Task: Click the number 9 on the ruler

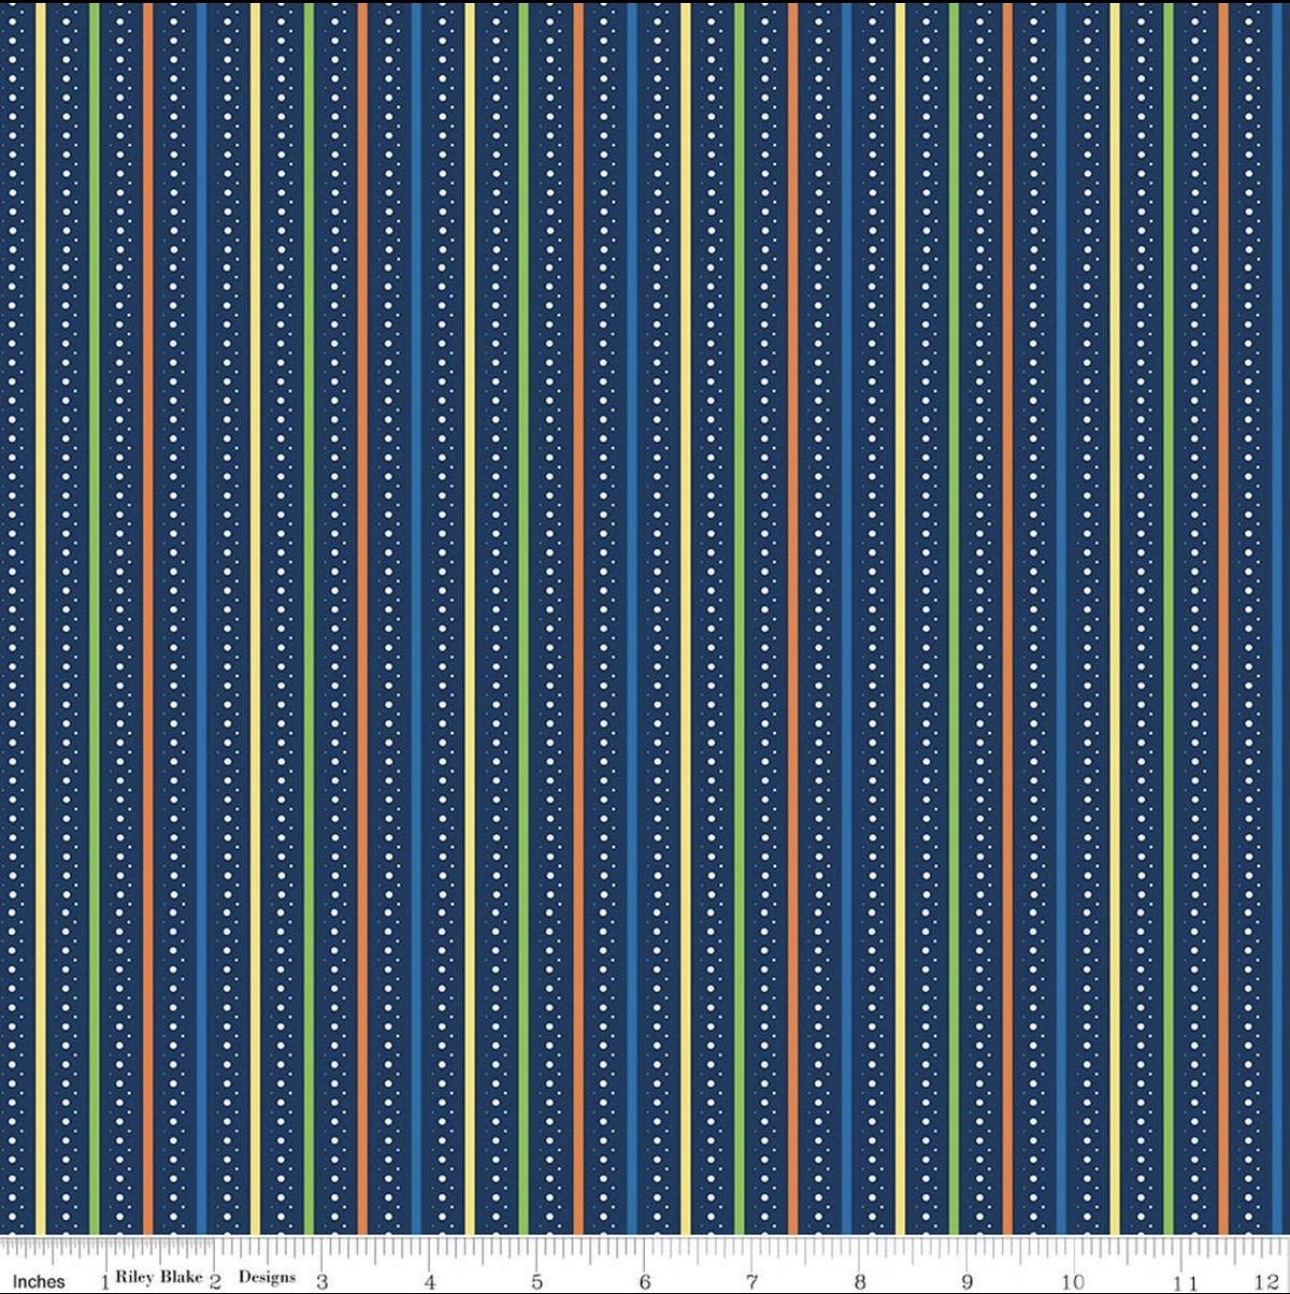Action: point(967,1281)
